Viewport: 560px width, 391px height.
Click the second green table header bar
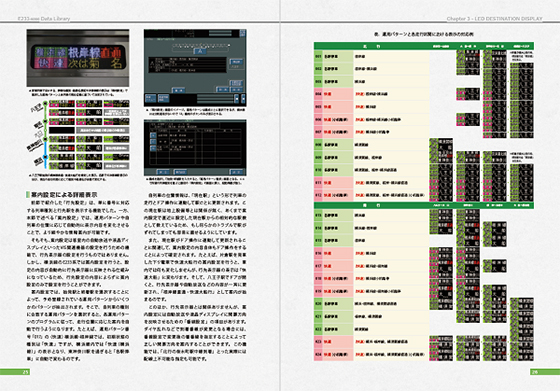[x=424, y=205]
